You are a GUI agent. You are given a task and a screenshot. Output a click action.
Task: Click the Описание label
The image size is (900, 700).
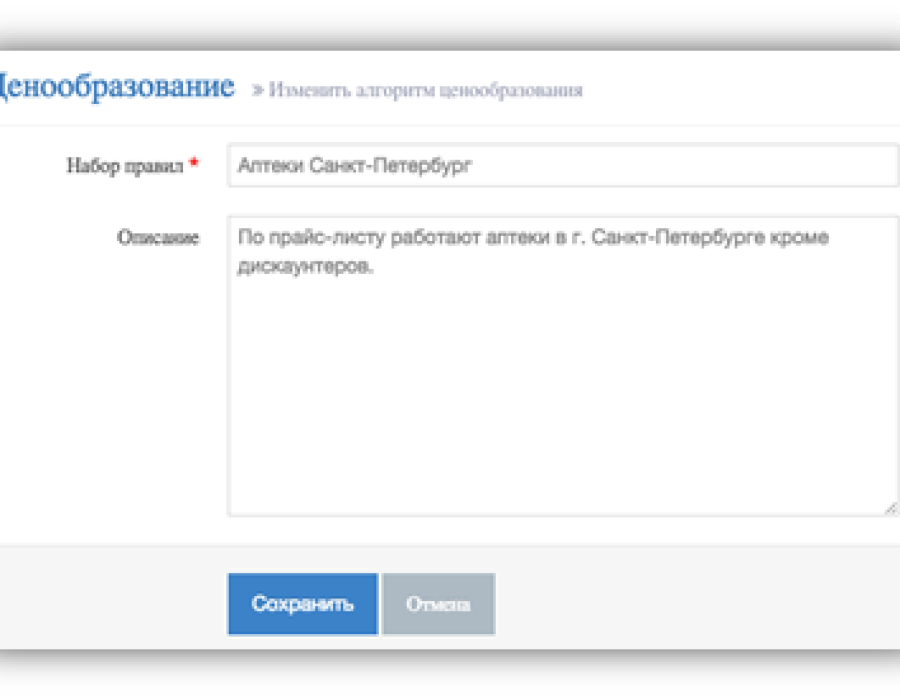point(158,238)
